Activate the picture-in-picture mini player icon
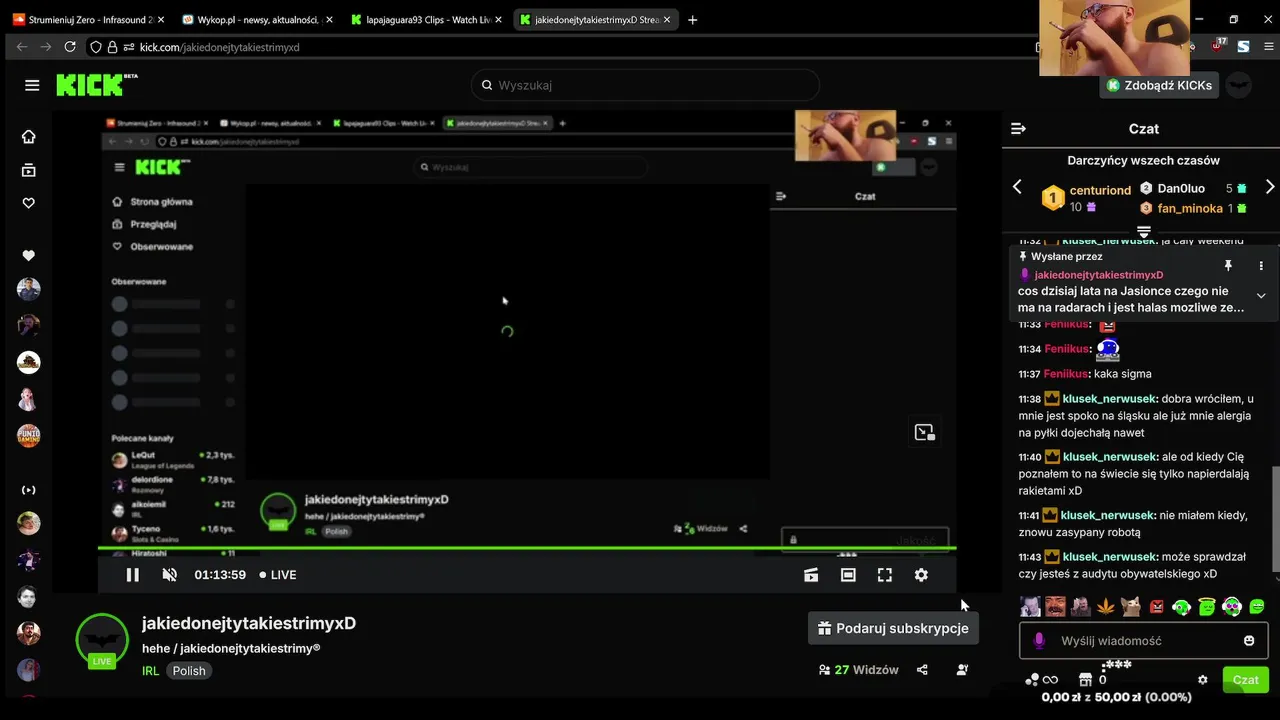1280x720 pixels. tap(924, 432)
